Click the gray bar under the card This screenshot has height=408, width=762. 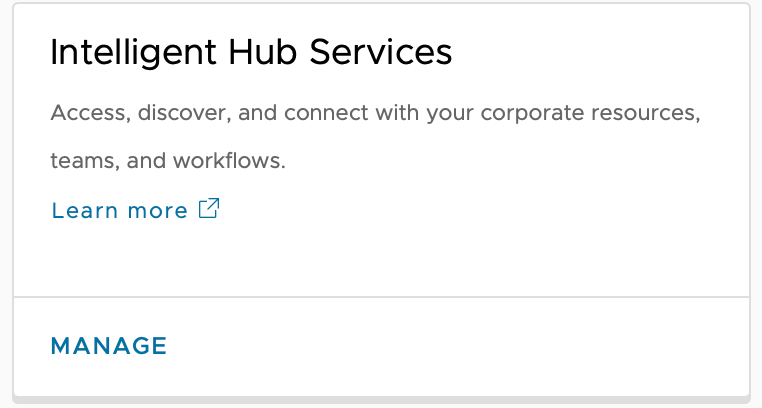(x=381, y=401)
